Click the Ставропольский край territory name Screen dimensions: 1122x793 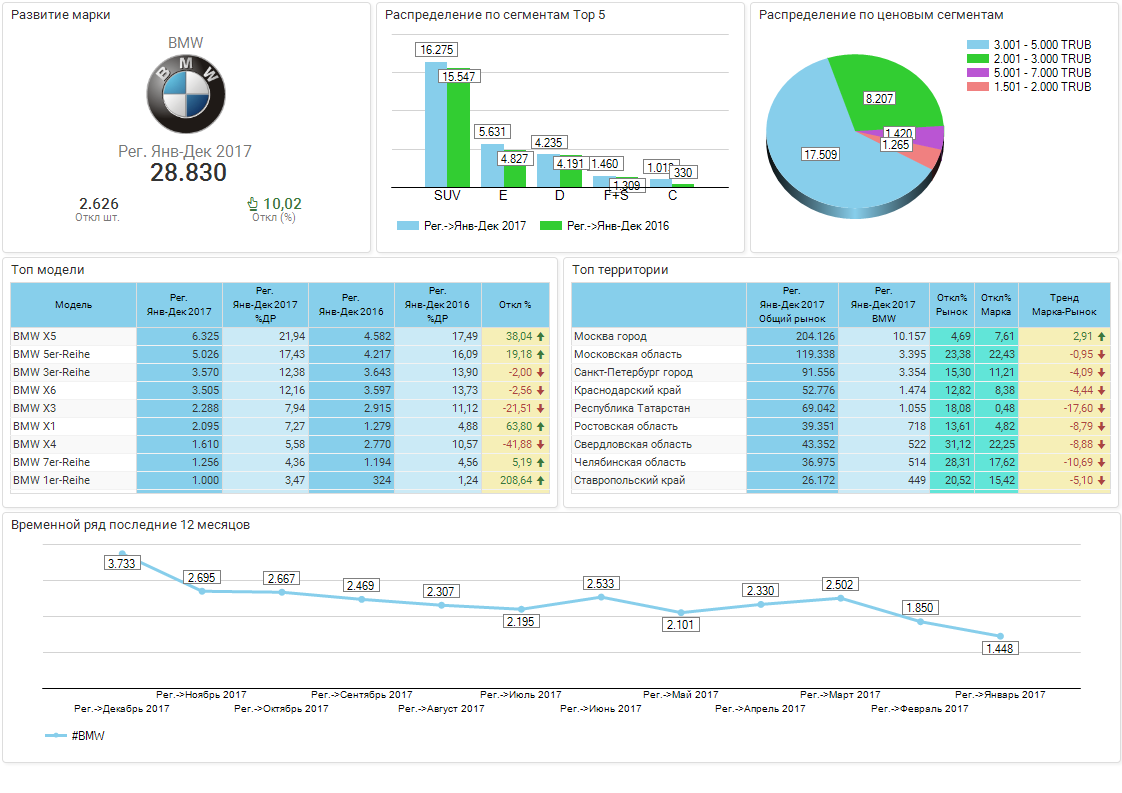(x=630, y=480)
